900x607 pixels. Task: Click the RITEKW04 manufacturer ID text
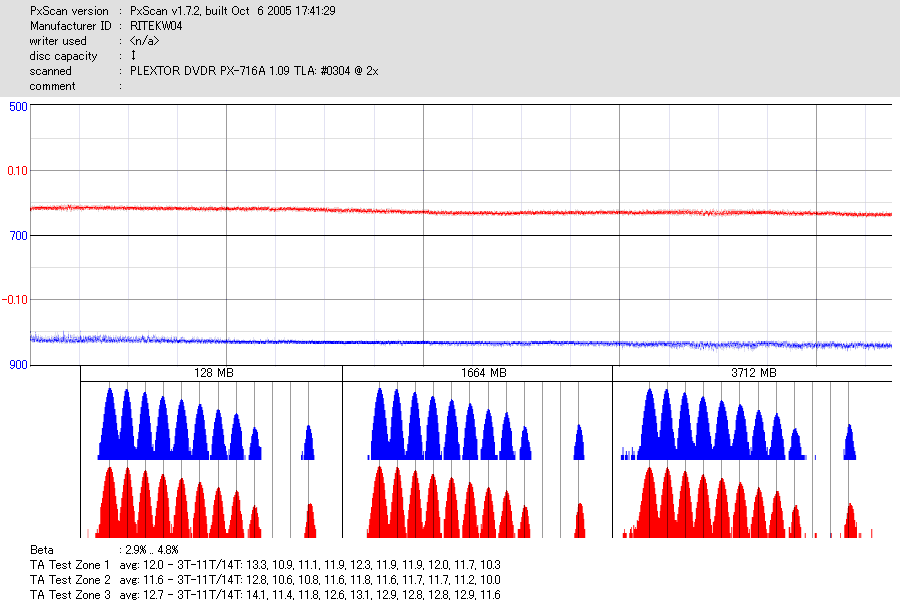(156, 26)
